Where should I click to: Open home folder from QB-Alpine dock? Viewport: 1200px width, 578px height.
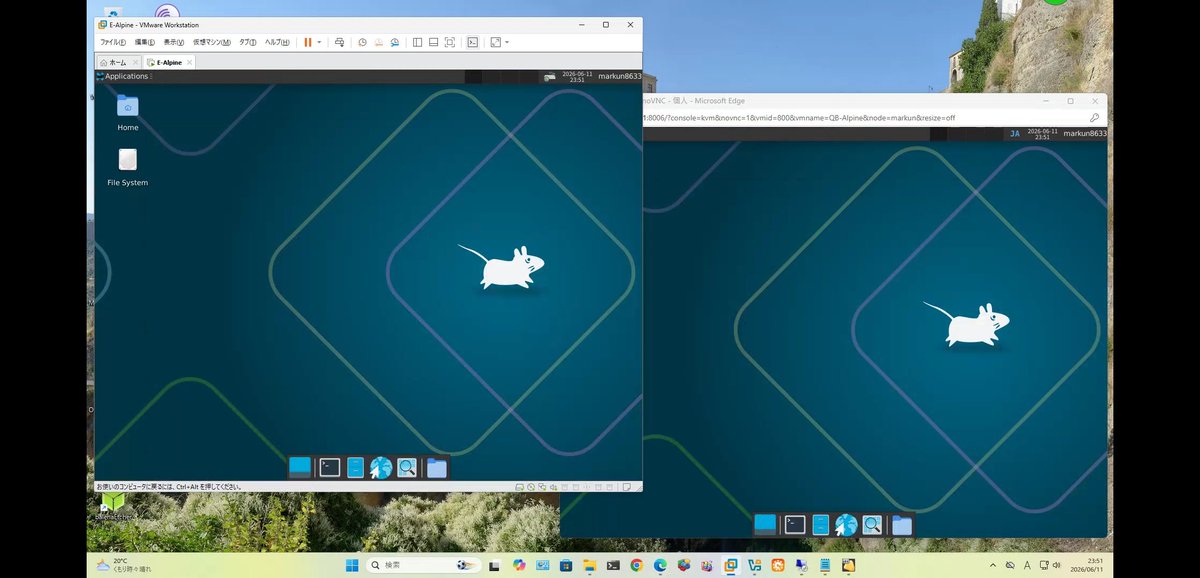902,524
